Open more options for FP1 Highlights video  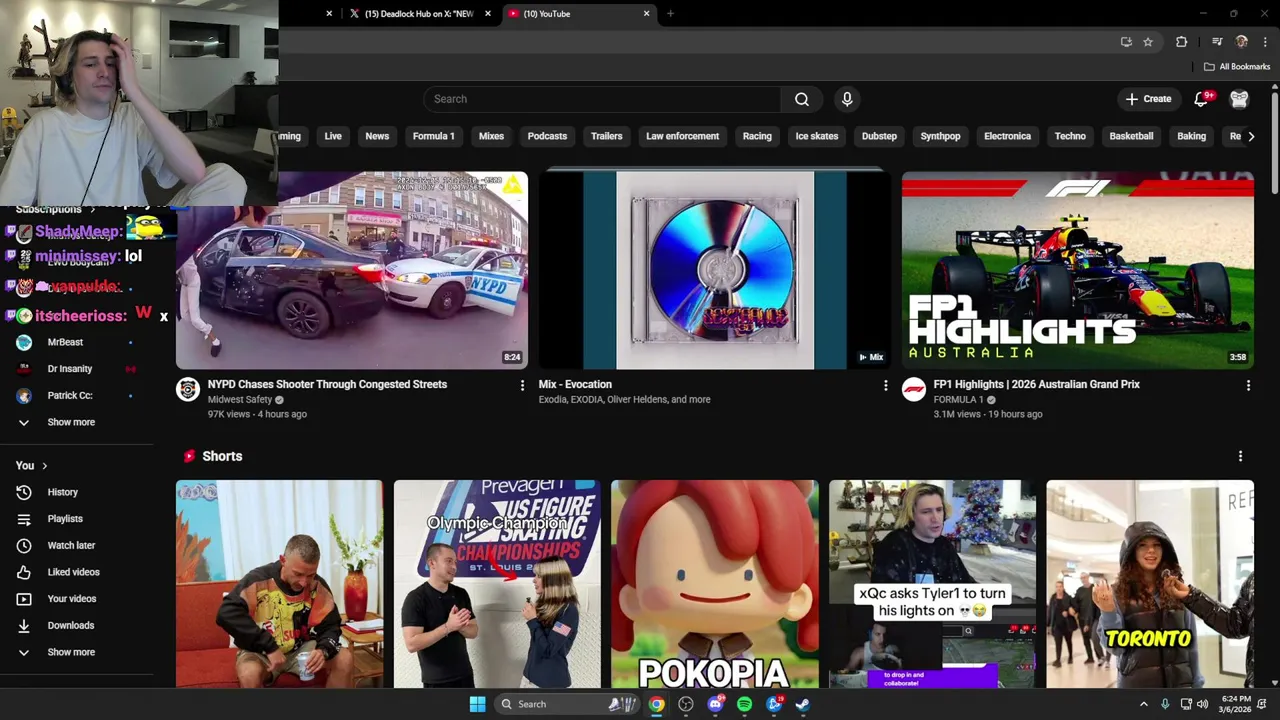point(1248,385)
